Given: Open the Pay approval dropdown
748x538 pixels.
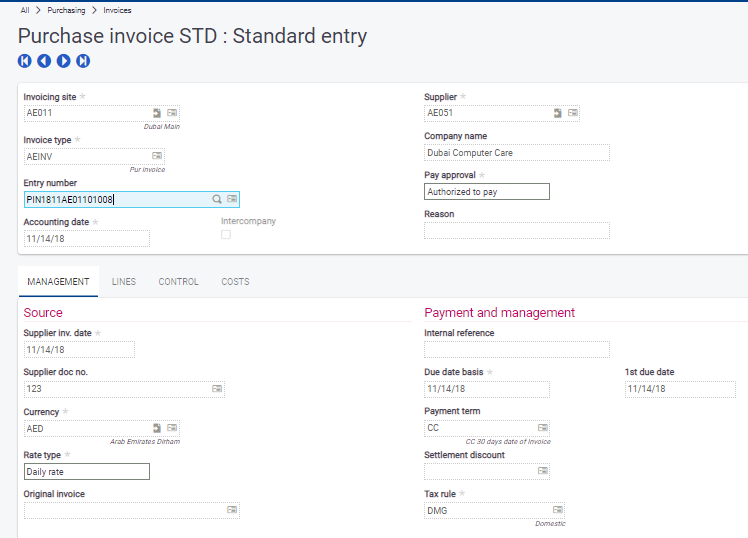Looking at the screenshot, I should pos(487,192).
